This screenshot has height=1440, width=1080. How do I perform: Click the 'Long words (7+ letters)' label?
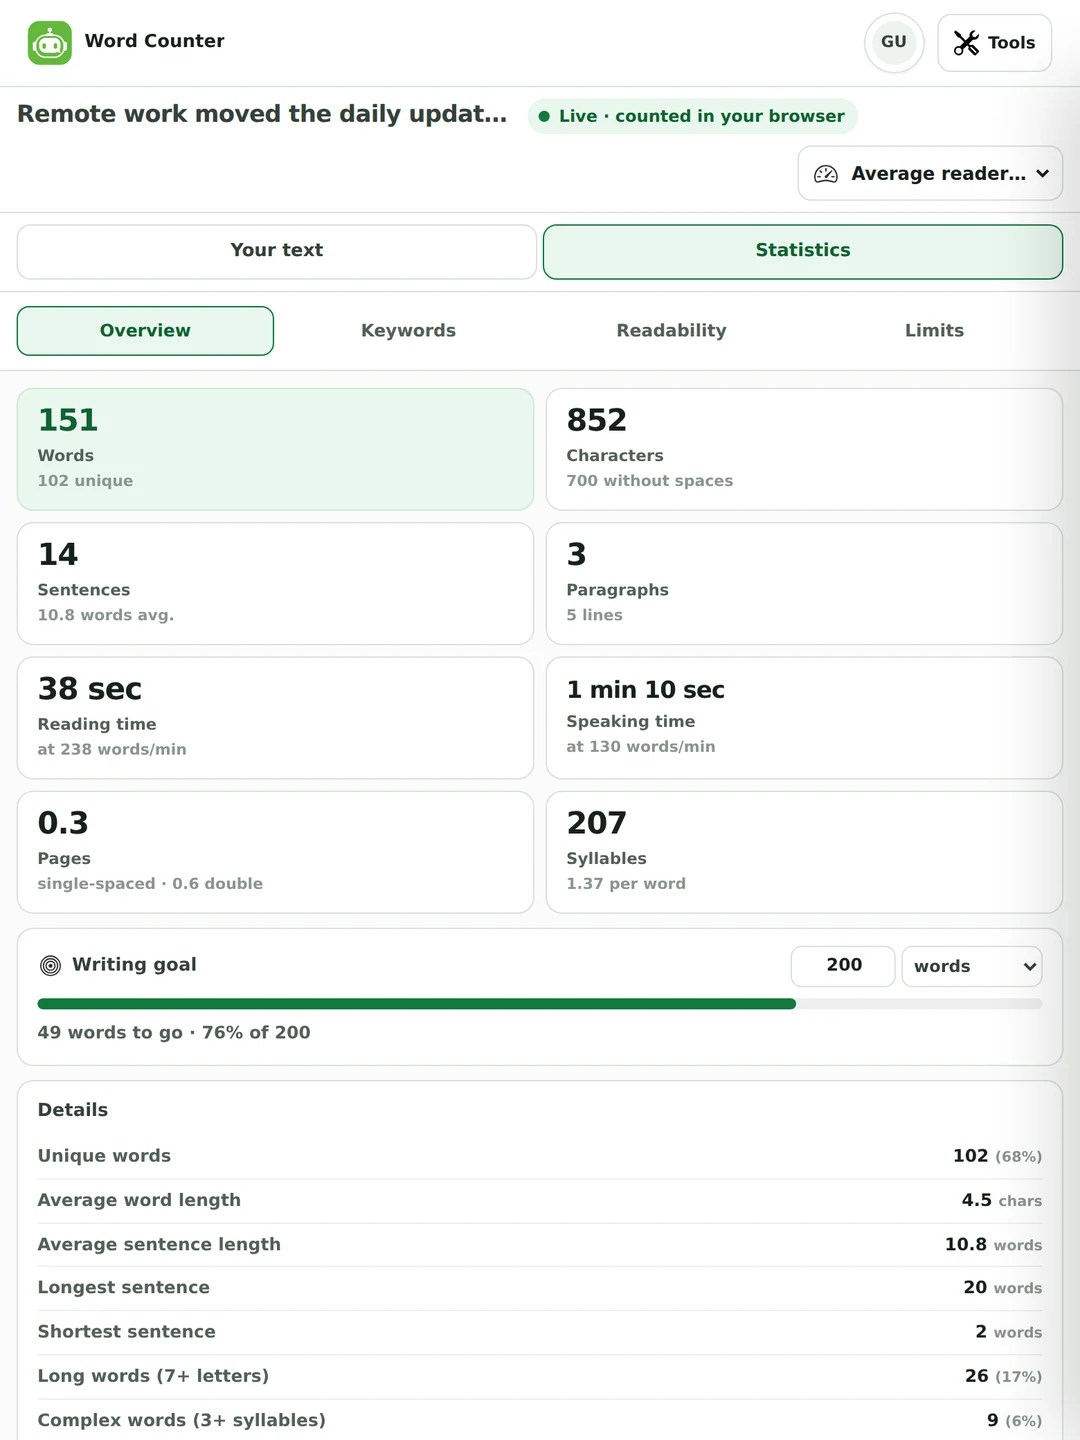153,1376
